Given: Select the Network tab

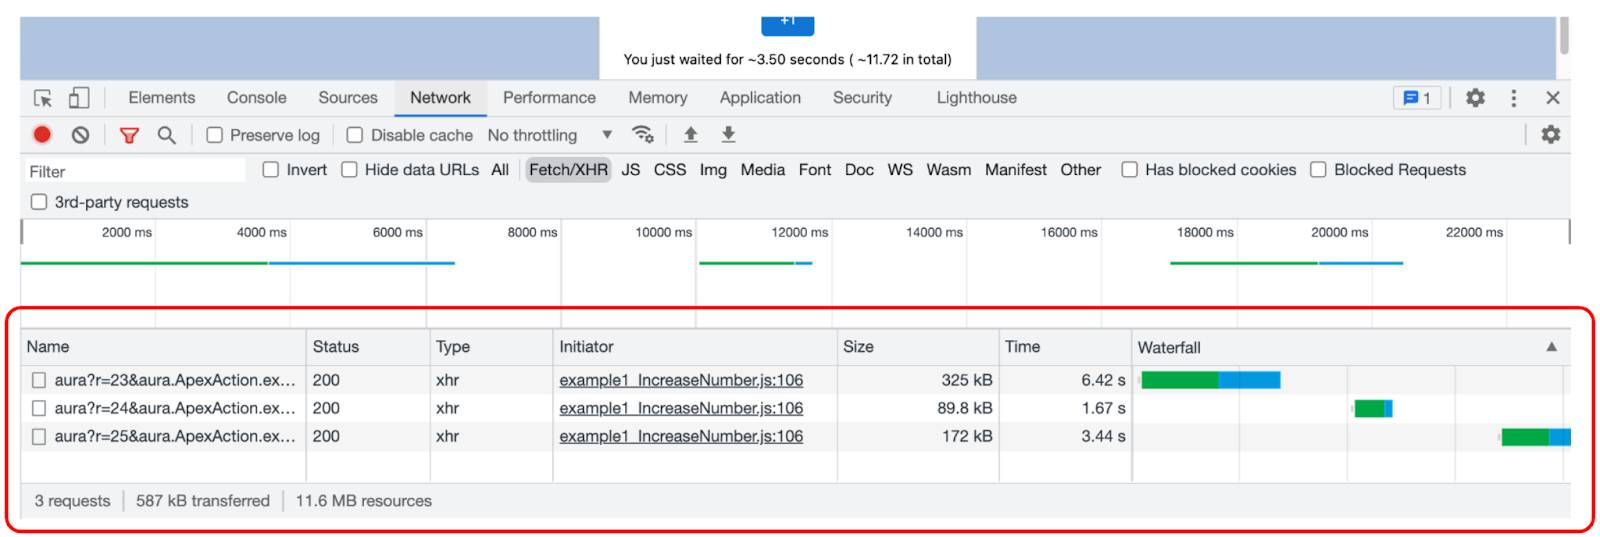Looking at the screenshot, I should pyautogui.click(x=440, y=98).
